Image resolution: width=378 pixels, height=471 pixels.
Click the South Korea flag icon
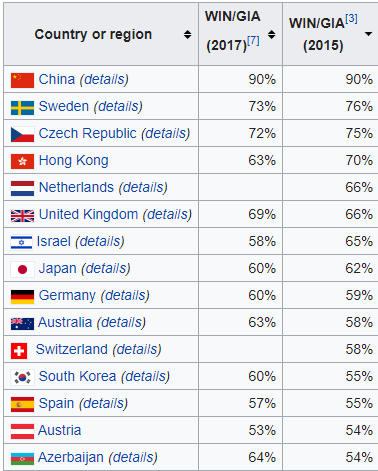tap(22, 378)
